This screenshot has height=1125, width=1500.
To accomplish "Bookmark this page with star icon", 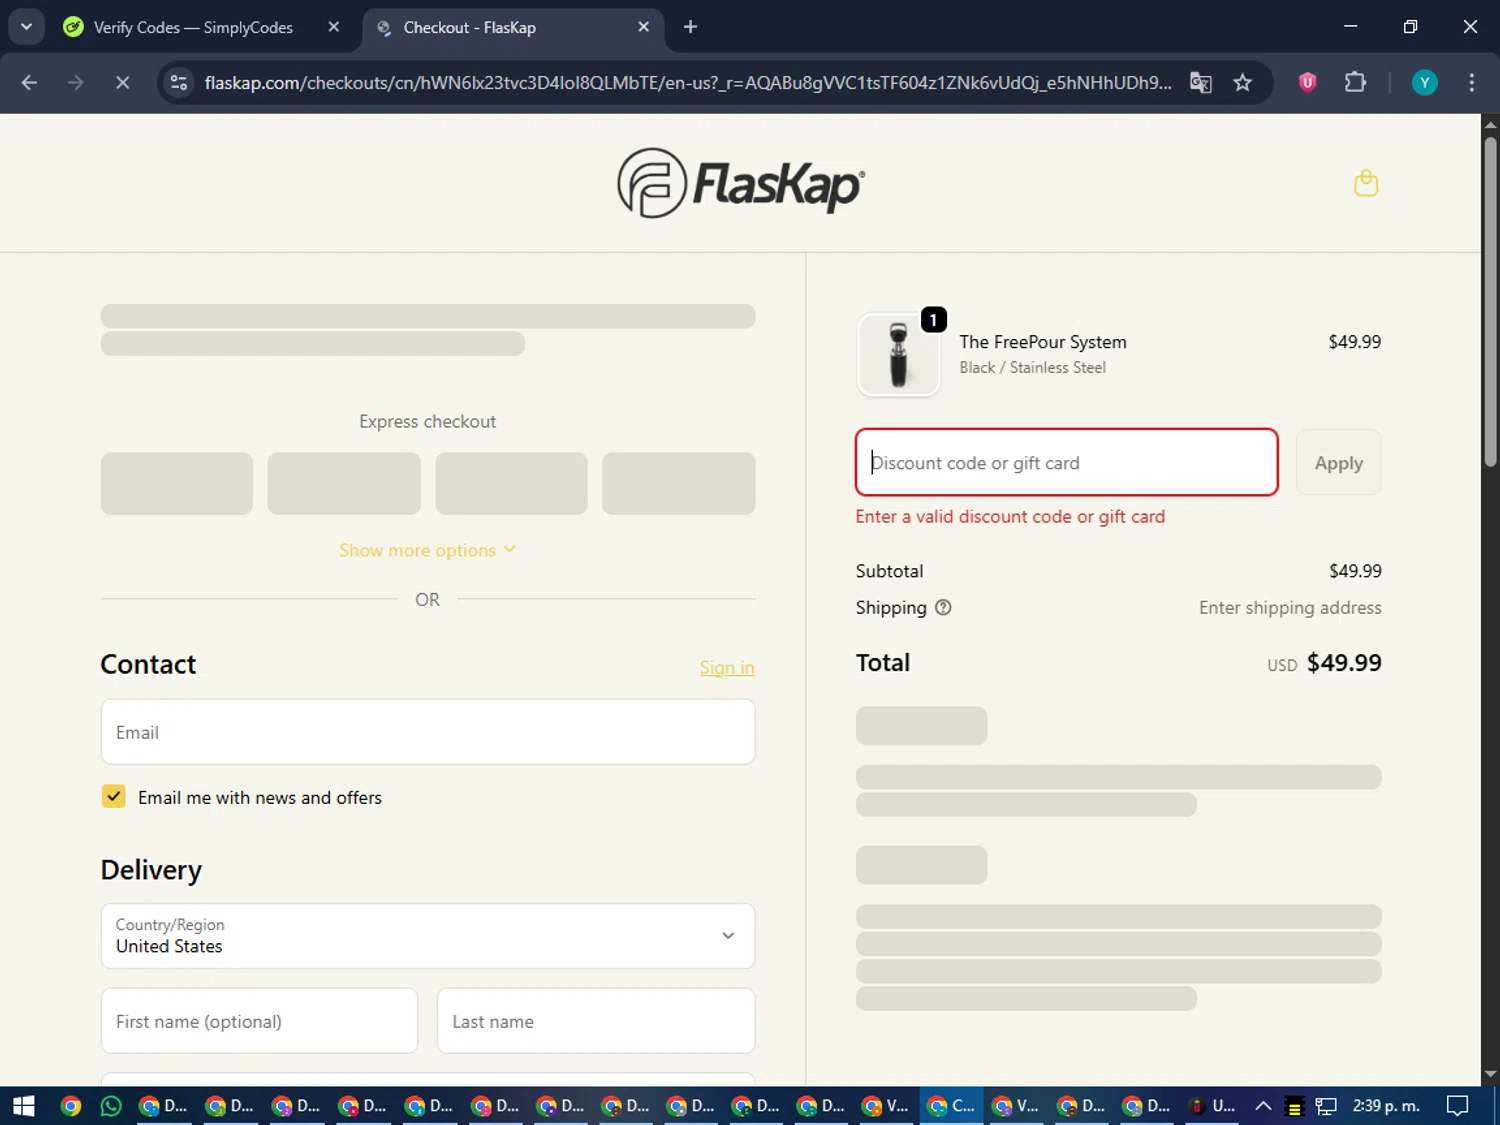I will pyautogui.click(x=1243, y=83).
